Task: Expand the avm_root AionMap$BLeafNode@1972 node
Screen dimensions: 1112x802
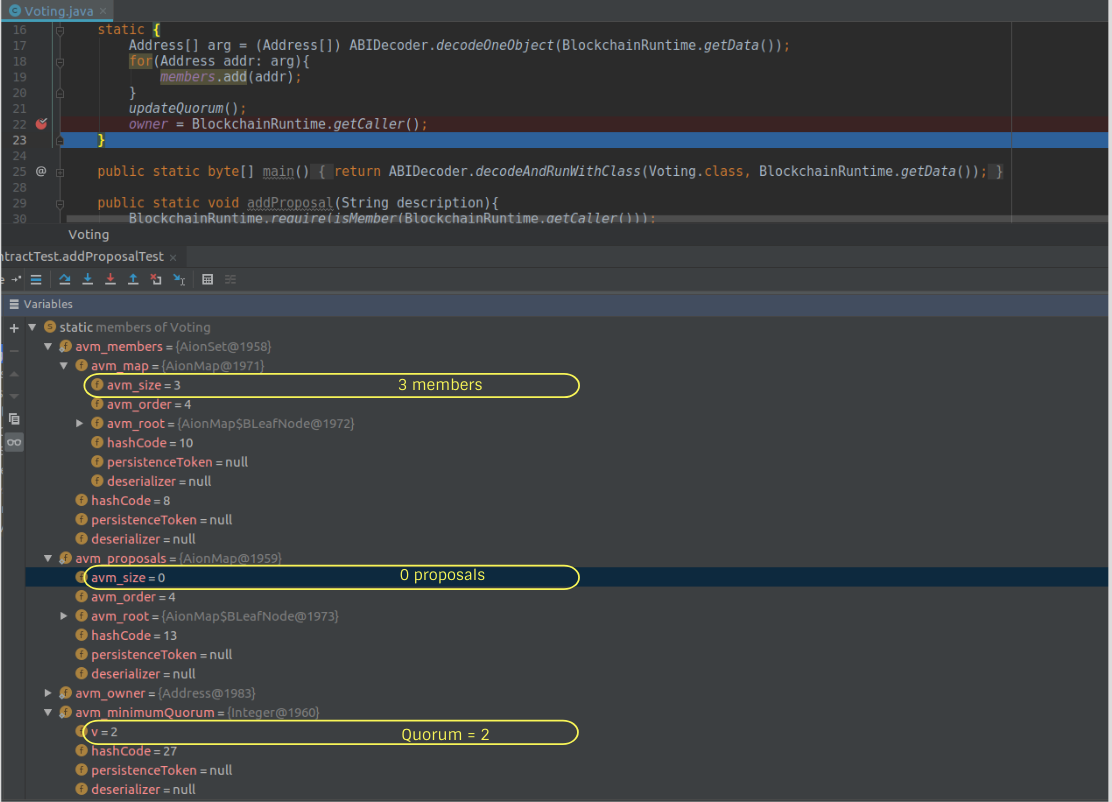Action: (x=79, y=423)
